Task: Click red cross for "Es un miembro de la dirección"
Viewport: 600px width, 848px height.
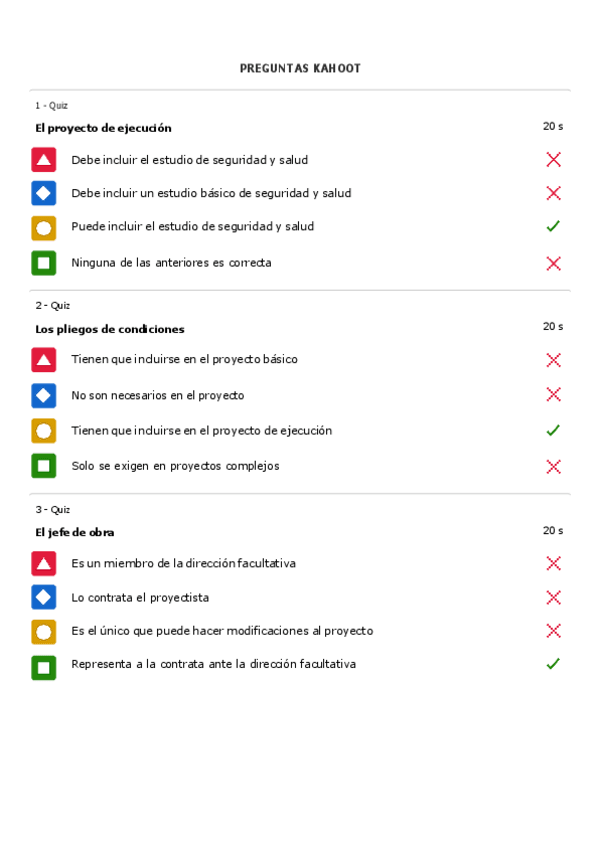Action: tap(553, 563)
